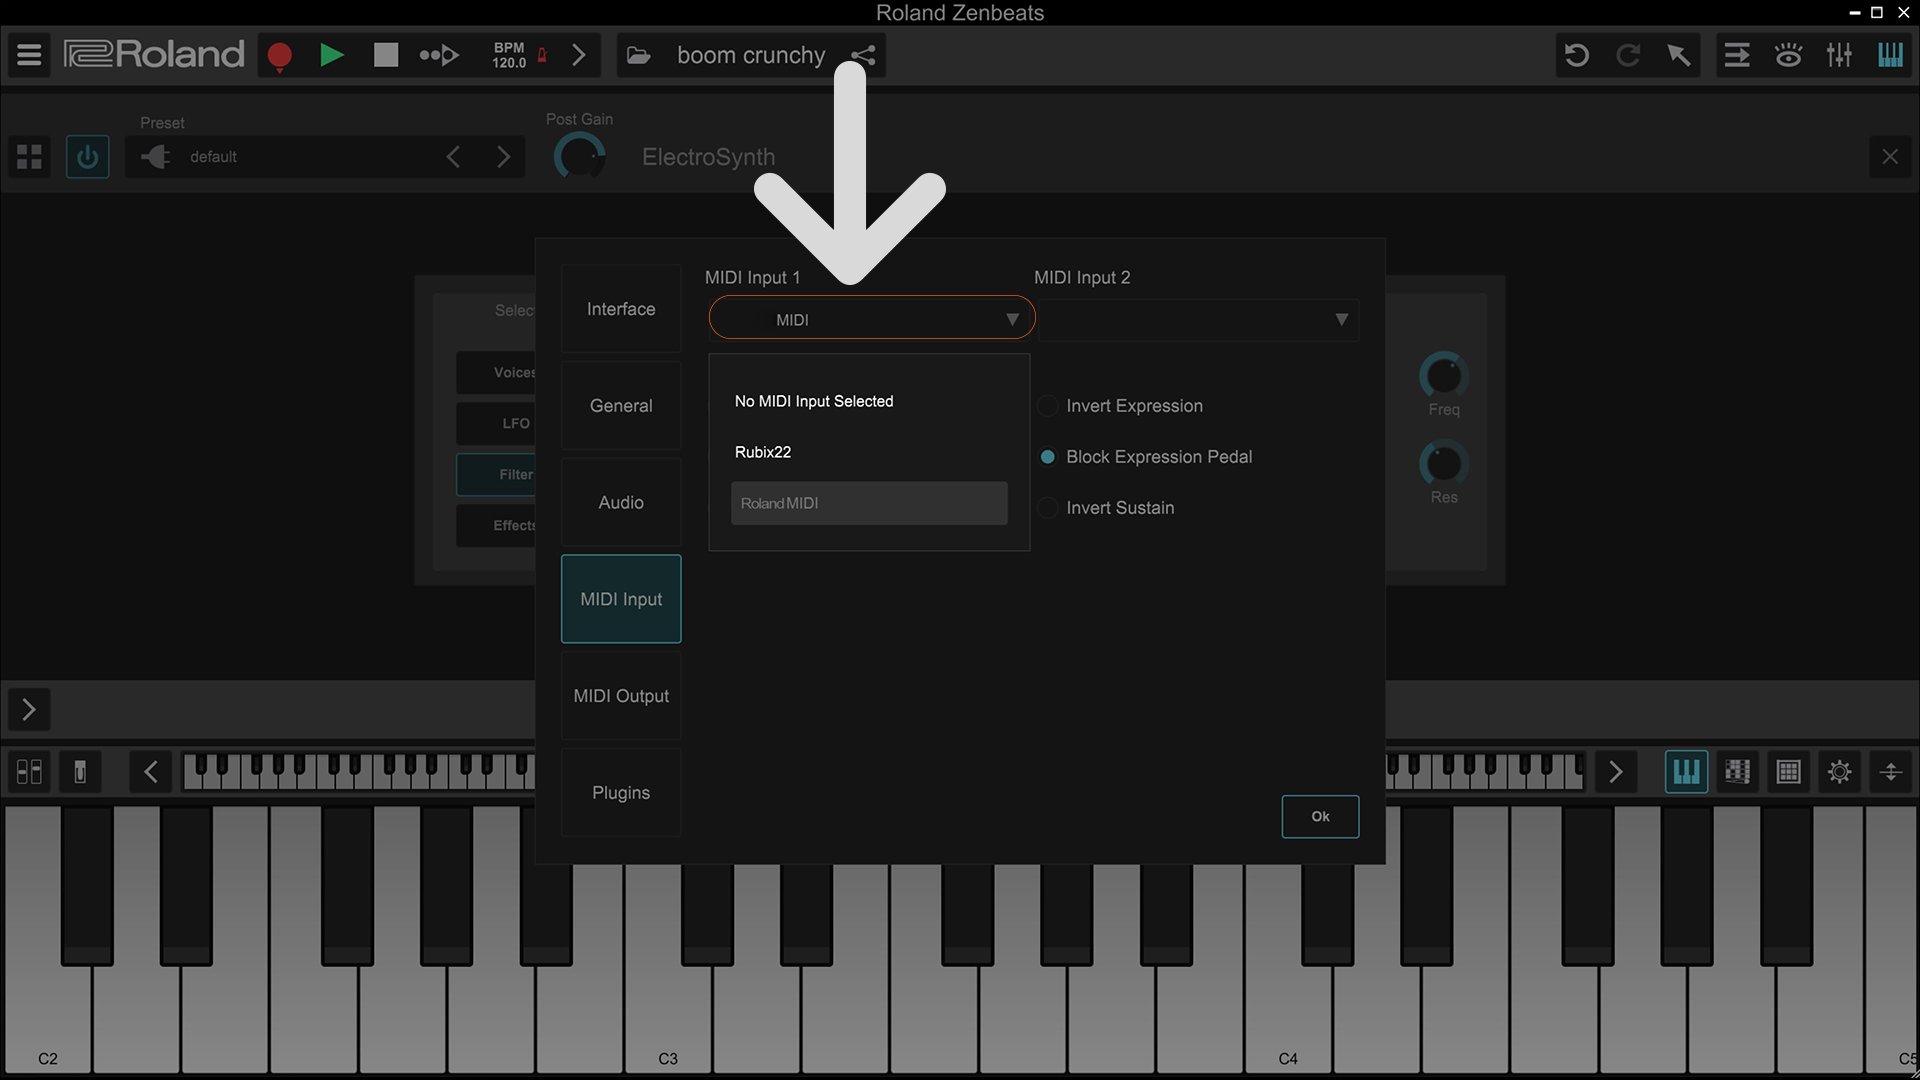Select the piano keys input mode
This screenshot has height=1080, width=1920.
tap(1686, 772)
